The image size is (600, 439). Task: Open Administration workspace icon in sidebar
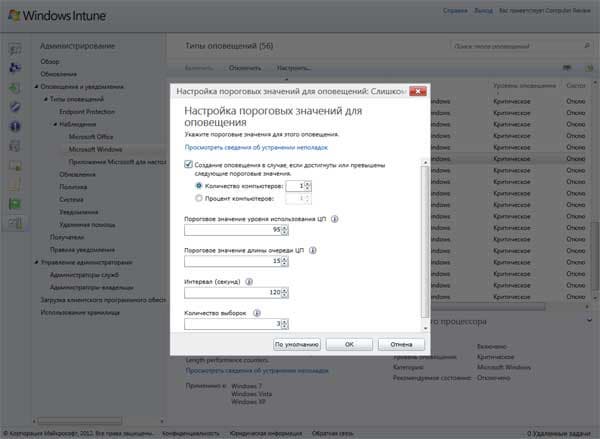click(15, 223)
